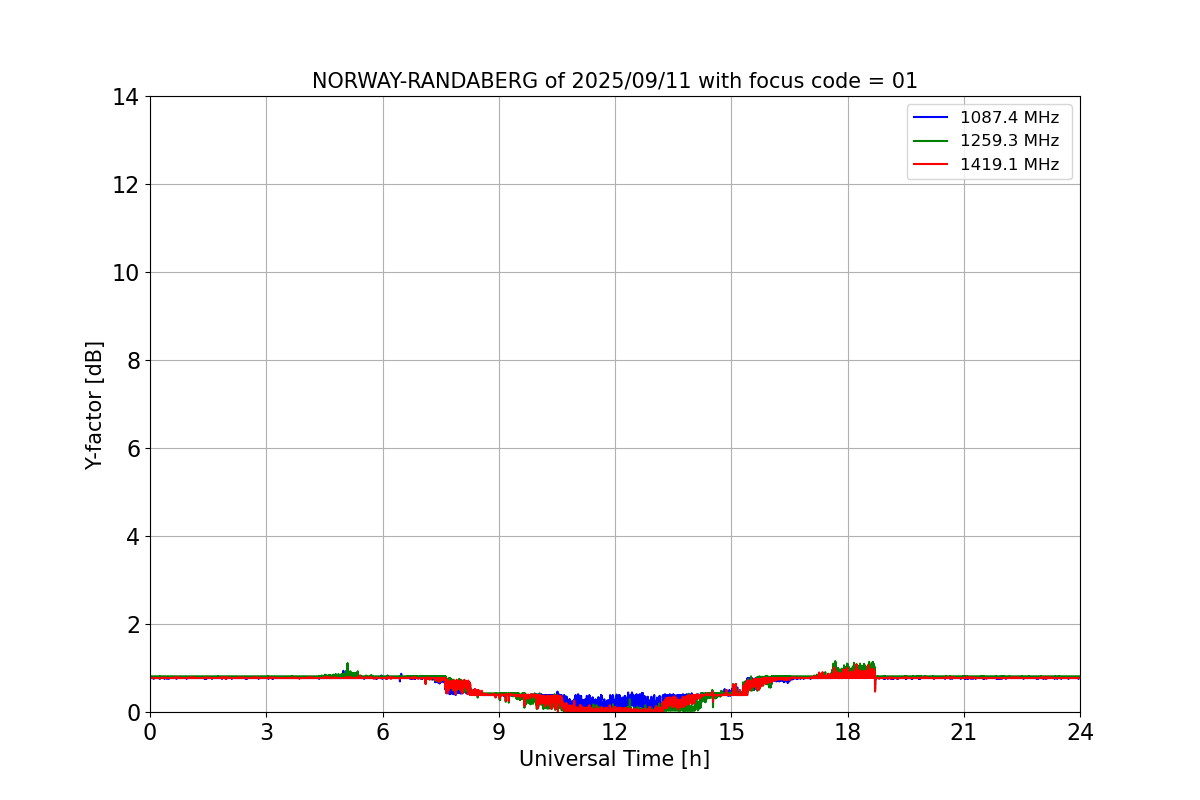Click the green peak near 5 hours
The width and height of the screenshot is (1200, 800).
(x=347, y=668)
